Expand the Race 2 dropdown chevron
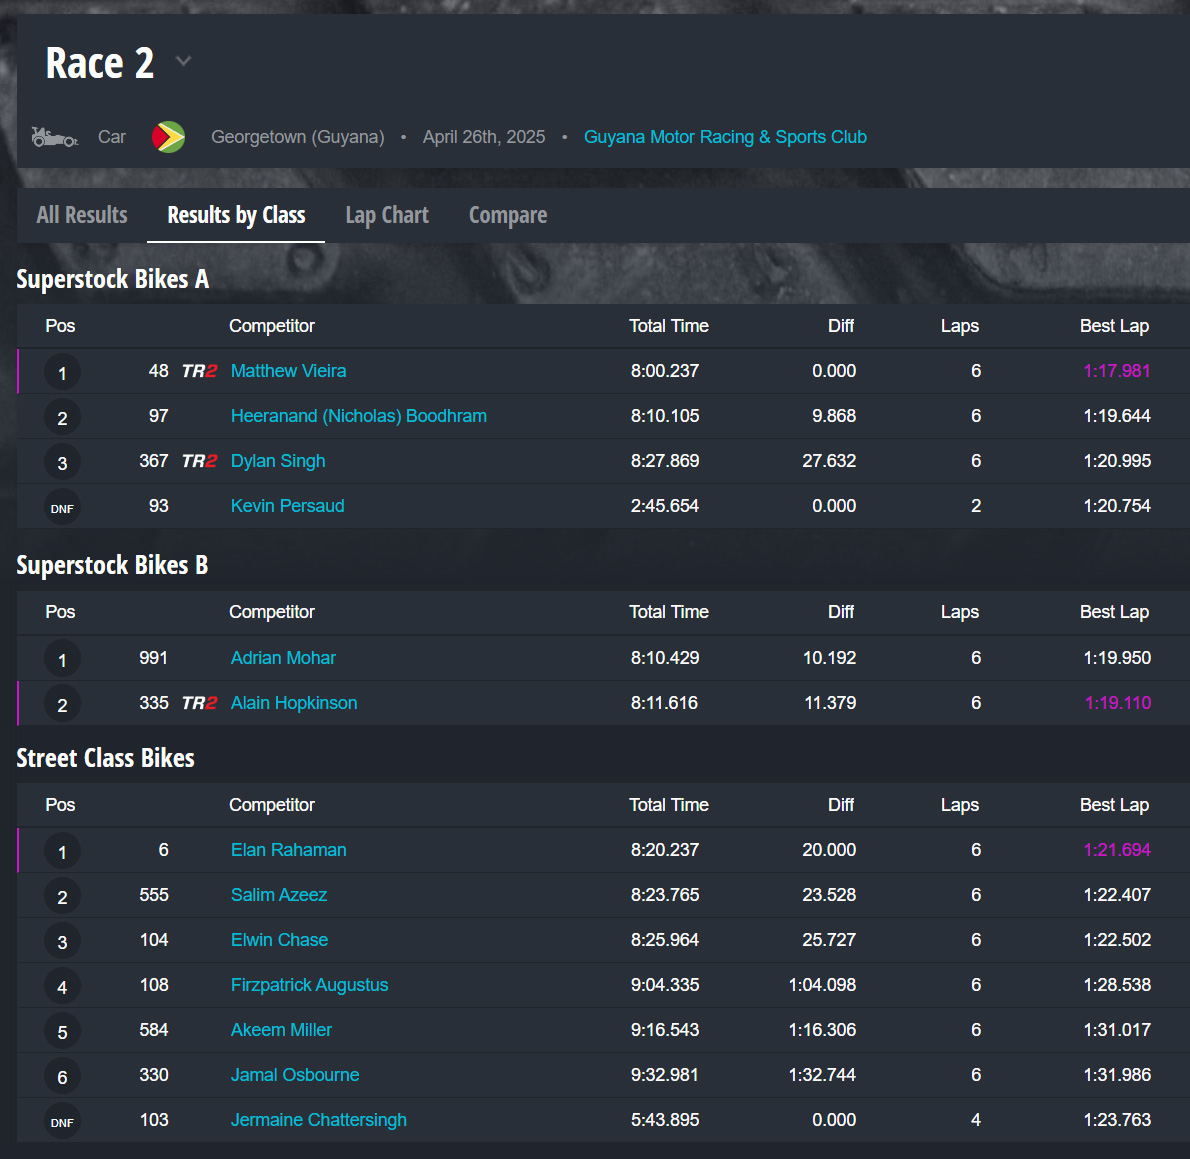This screenshot has width=1190, height=1159. tap(183, 62)
